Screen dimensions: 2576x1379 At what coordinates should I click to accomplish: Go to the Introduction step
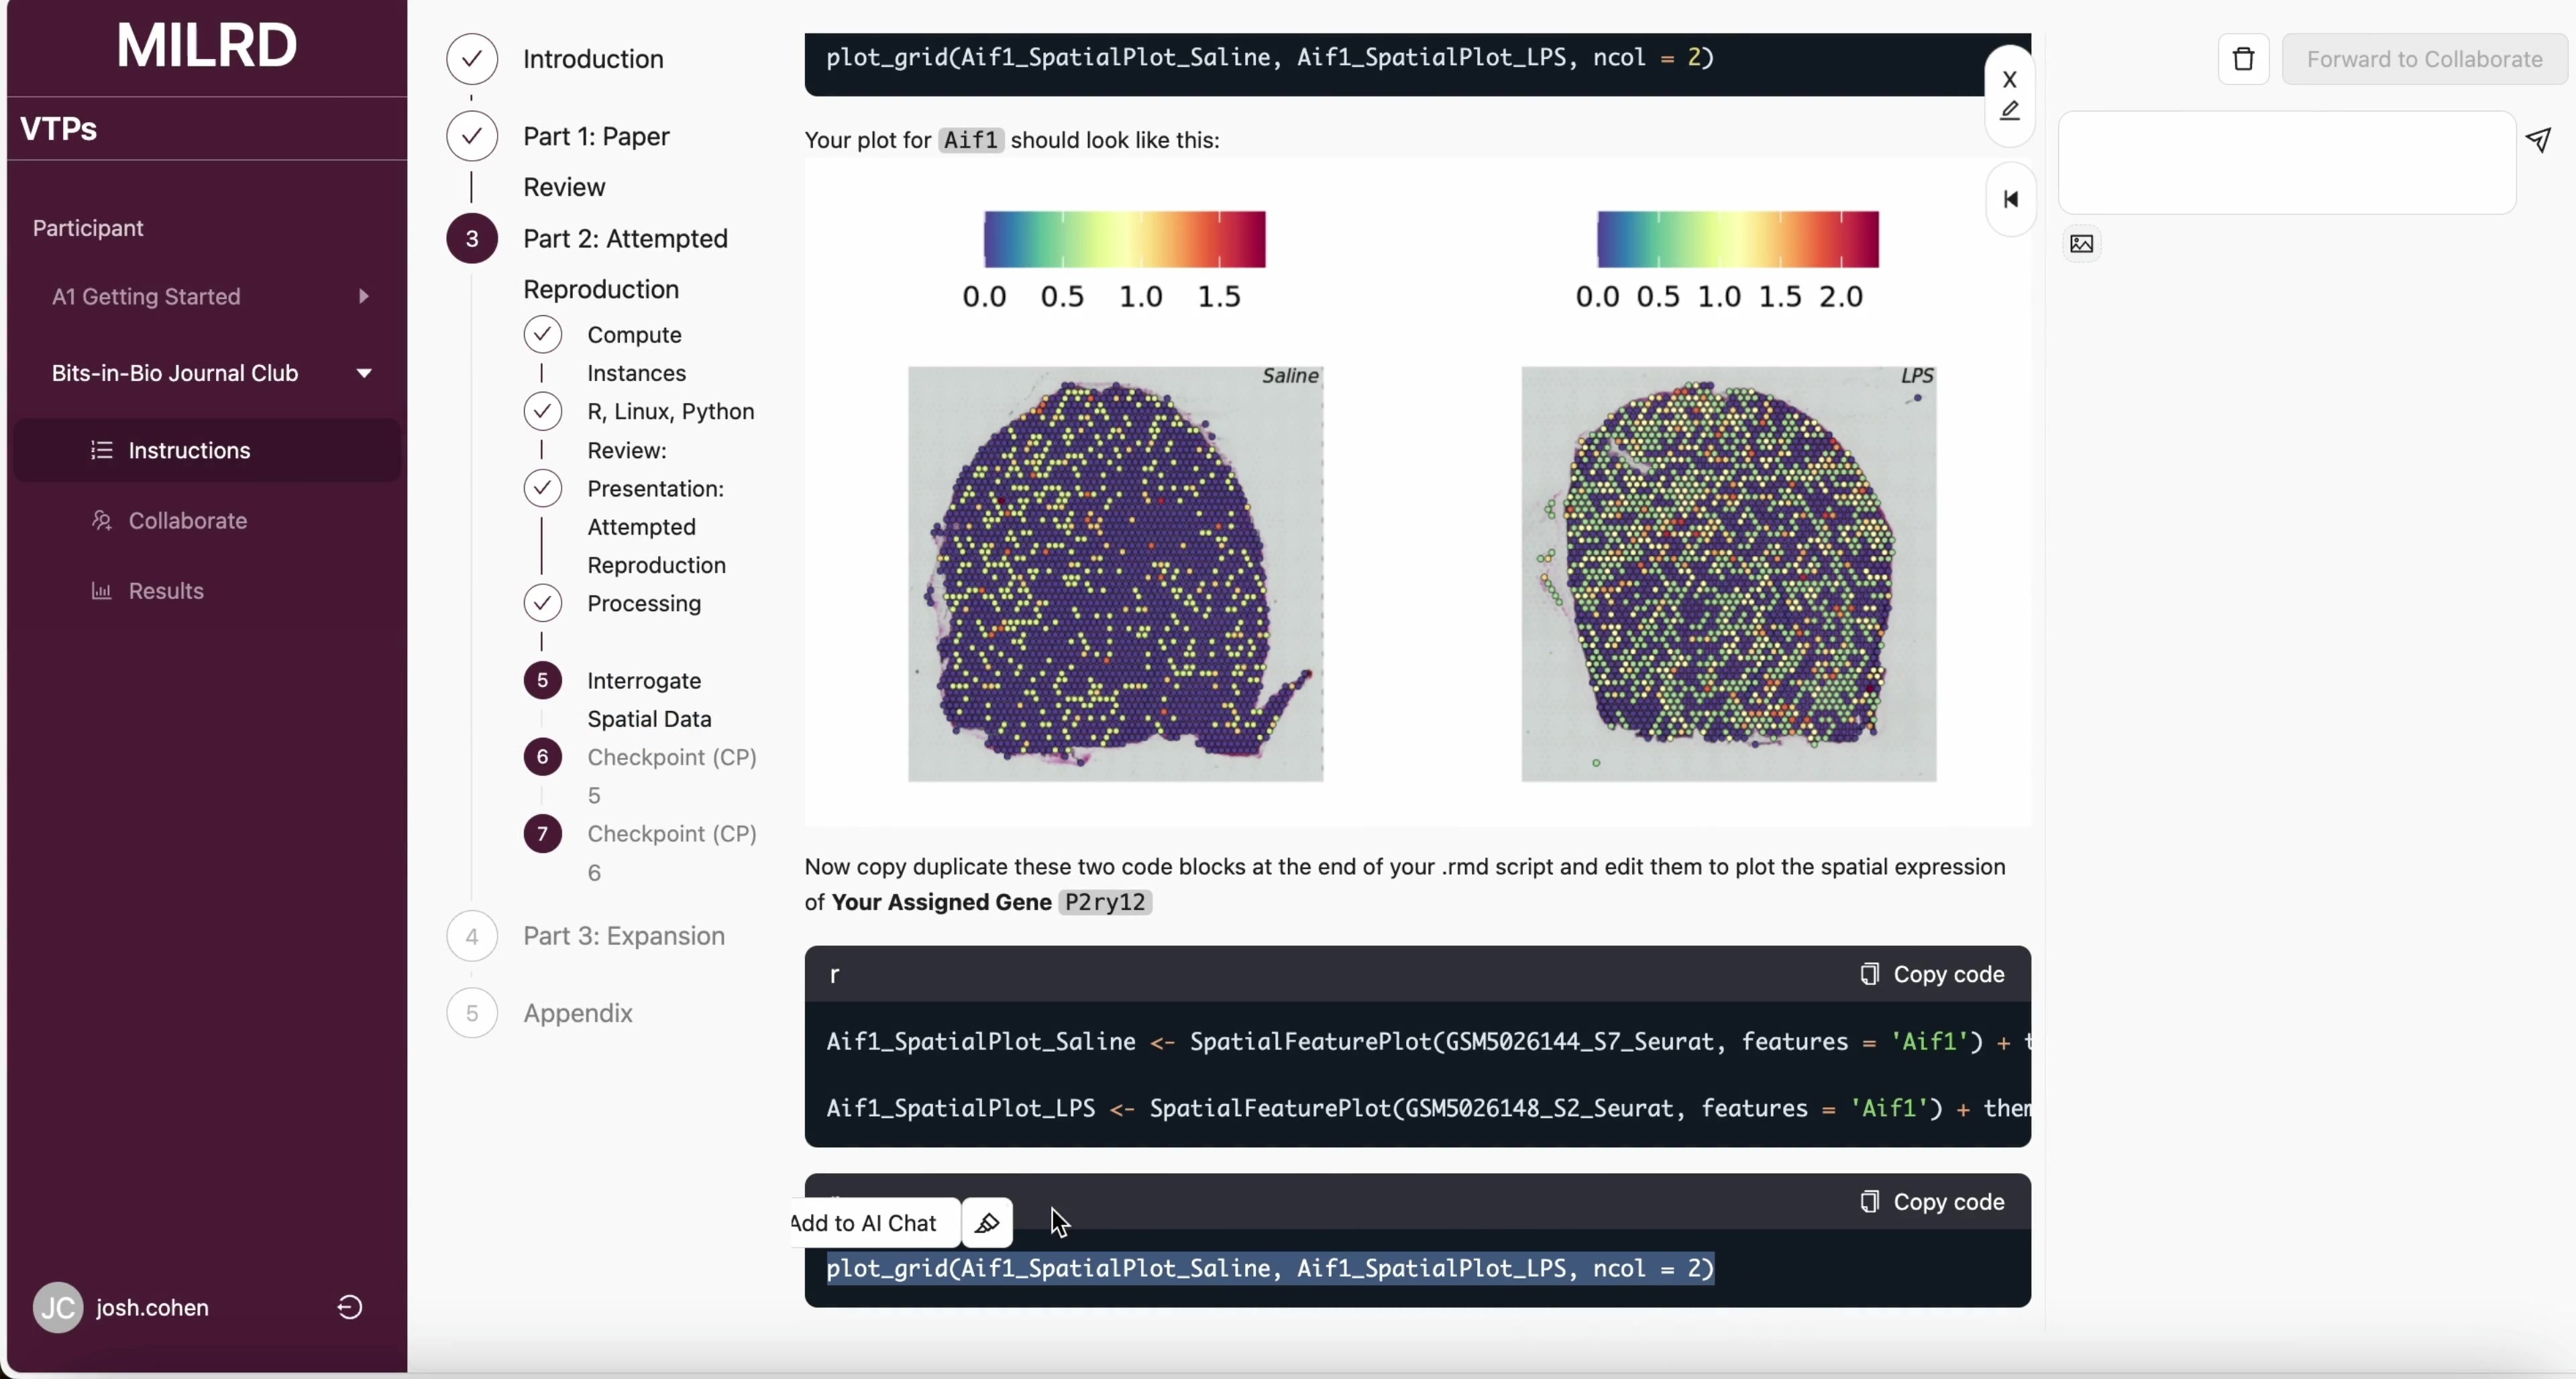pyautogui.click(x=593, y=59)
